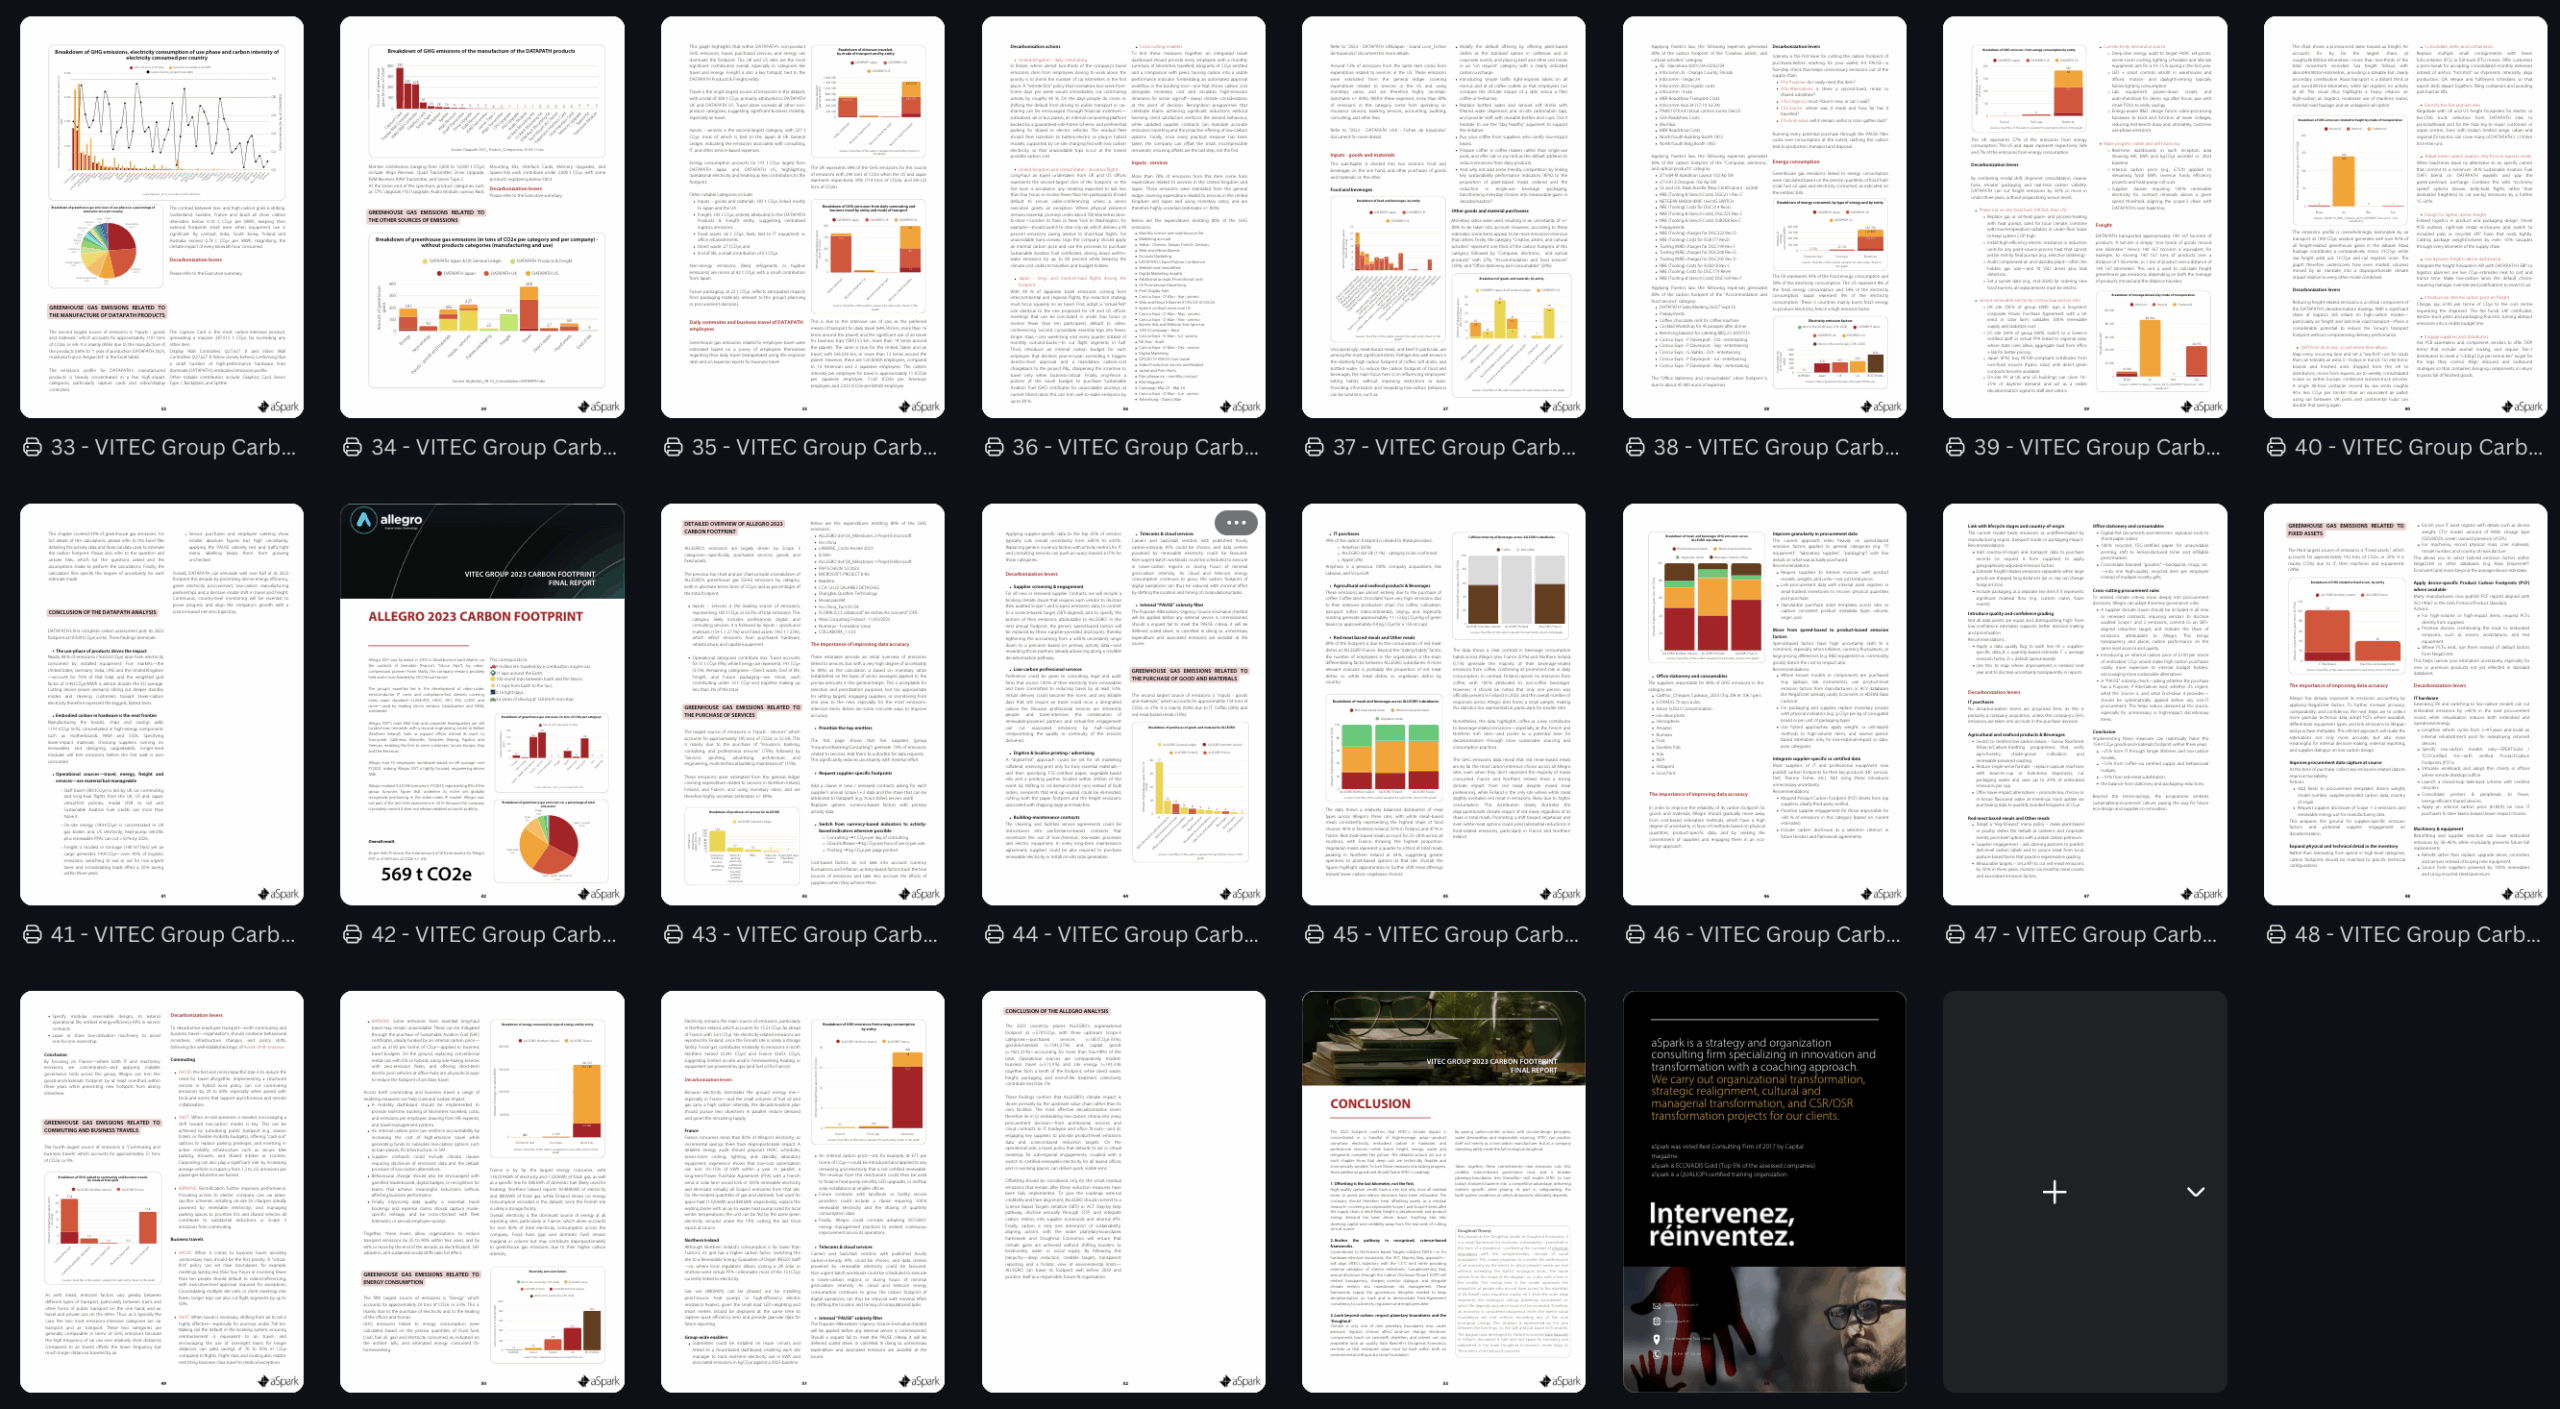Select page 45 thumbnail with stacked bars
2560x1409 pixels.
click(x=1443, y=704)
